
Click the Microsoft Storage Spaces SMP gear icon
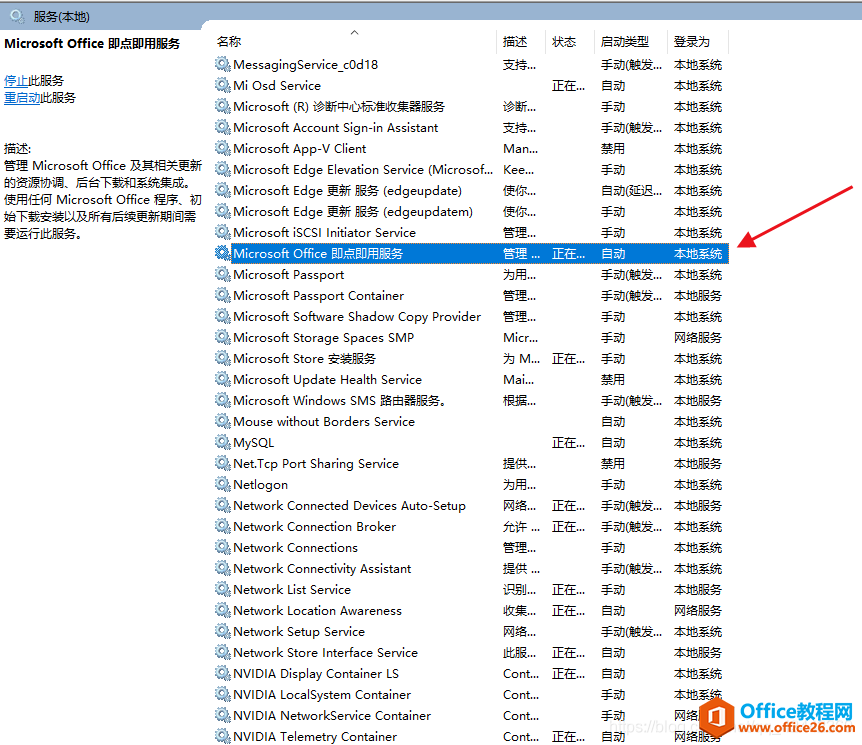pos(223,338)
